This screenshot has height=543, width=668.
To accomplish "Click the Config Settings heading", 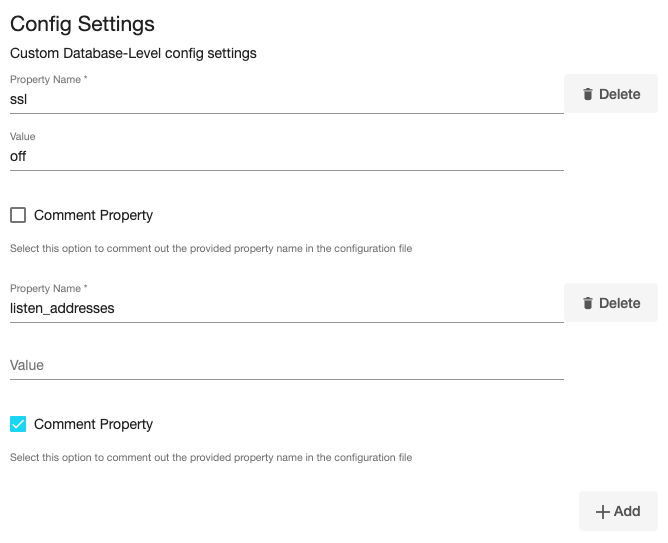I will [82, 23].
